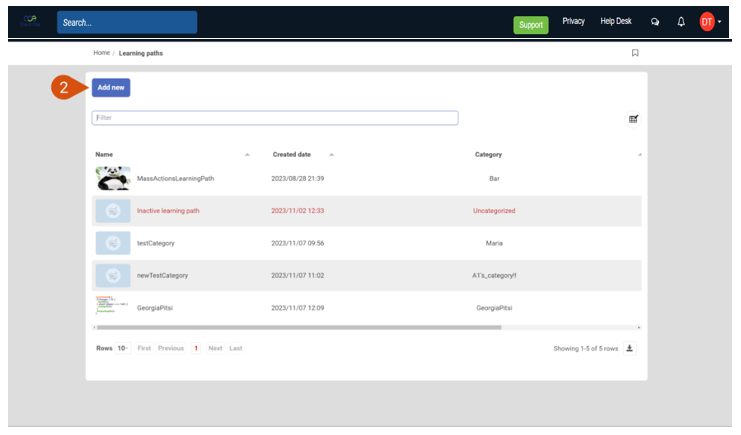Click the date 2023/08/28 21:39

coord(298,179)
